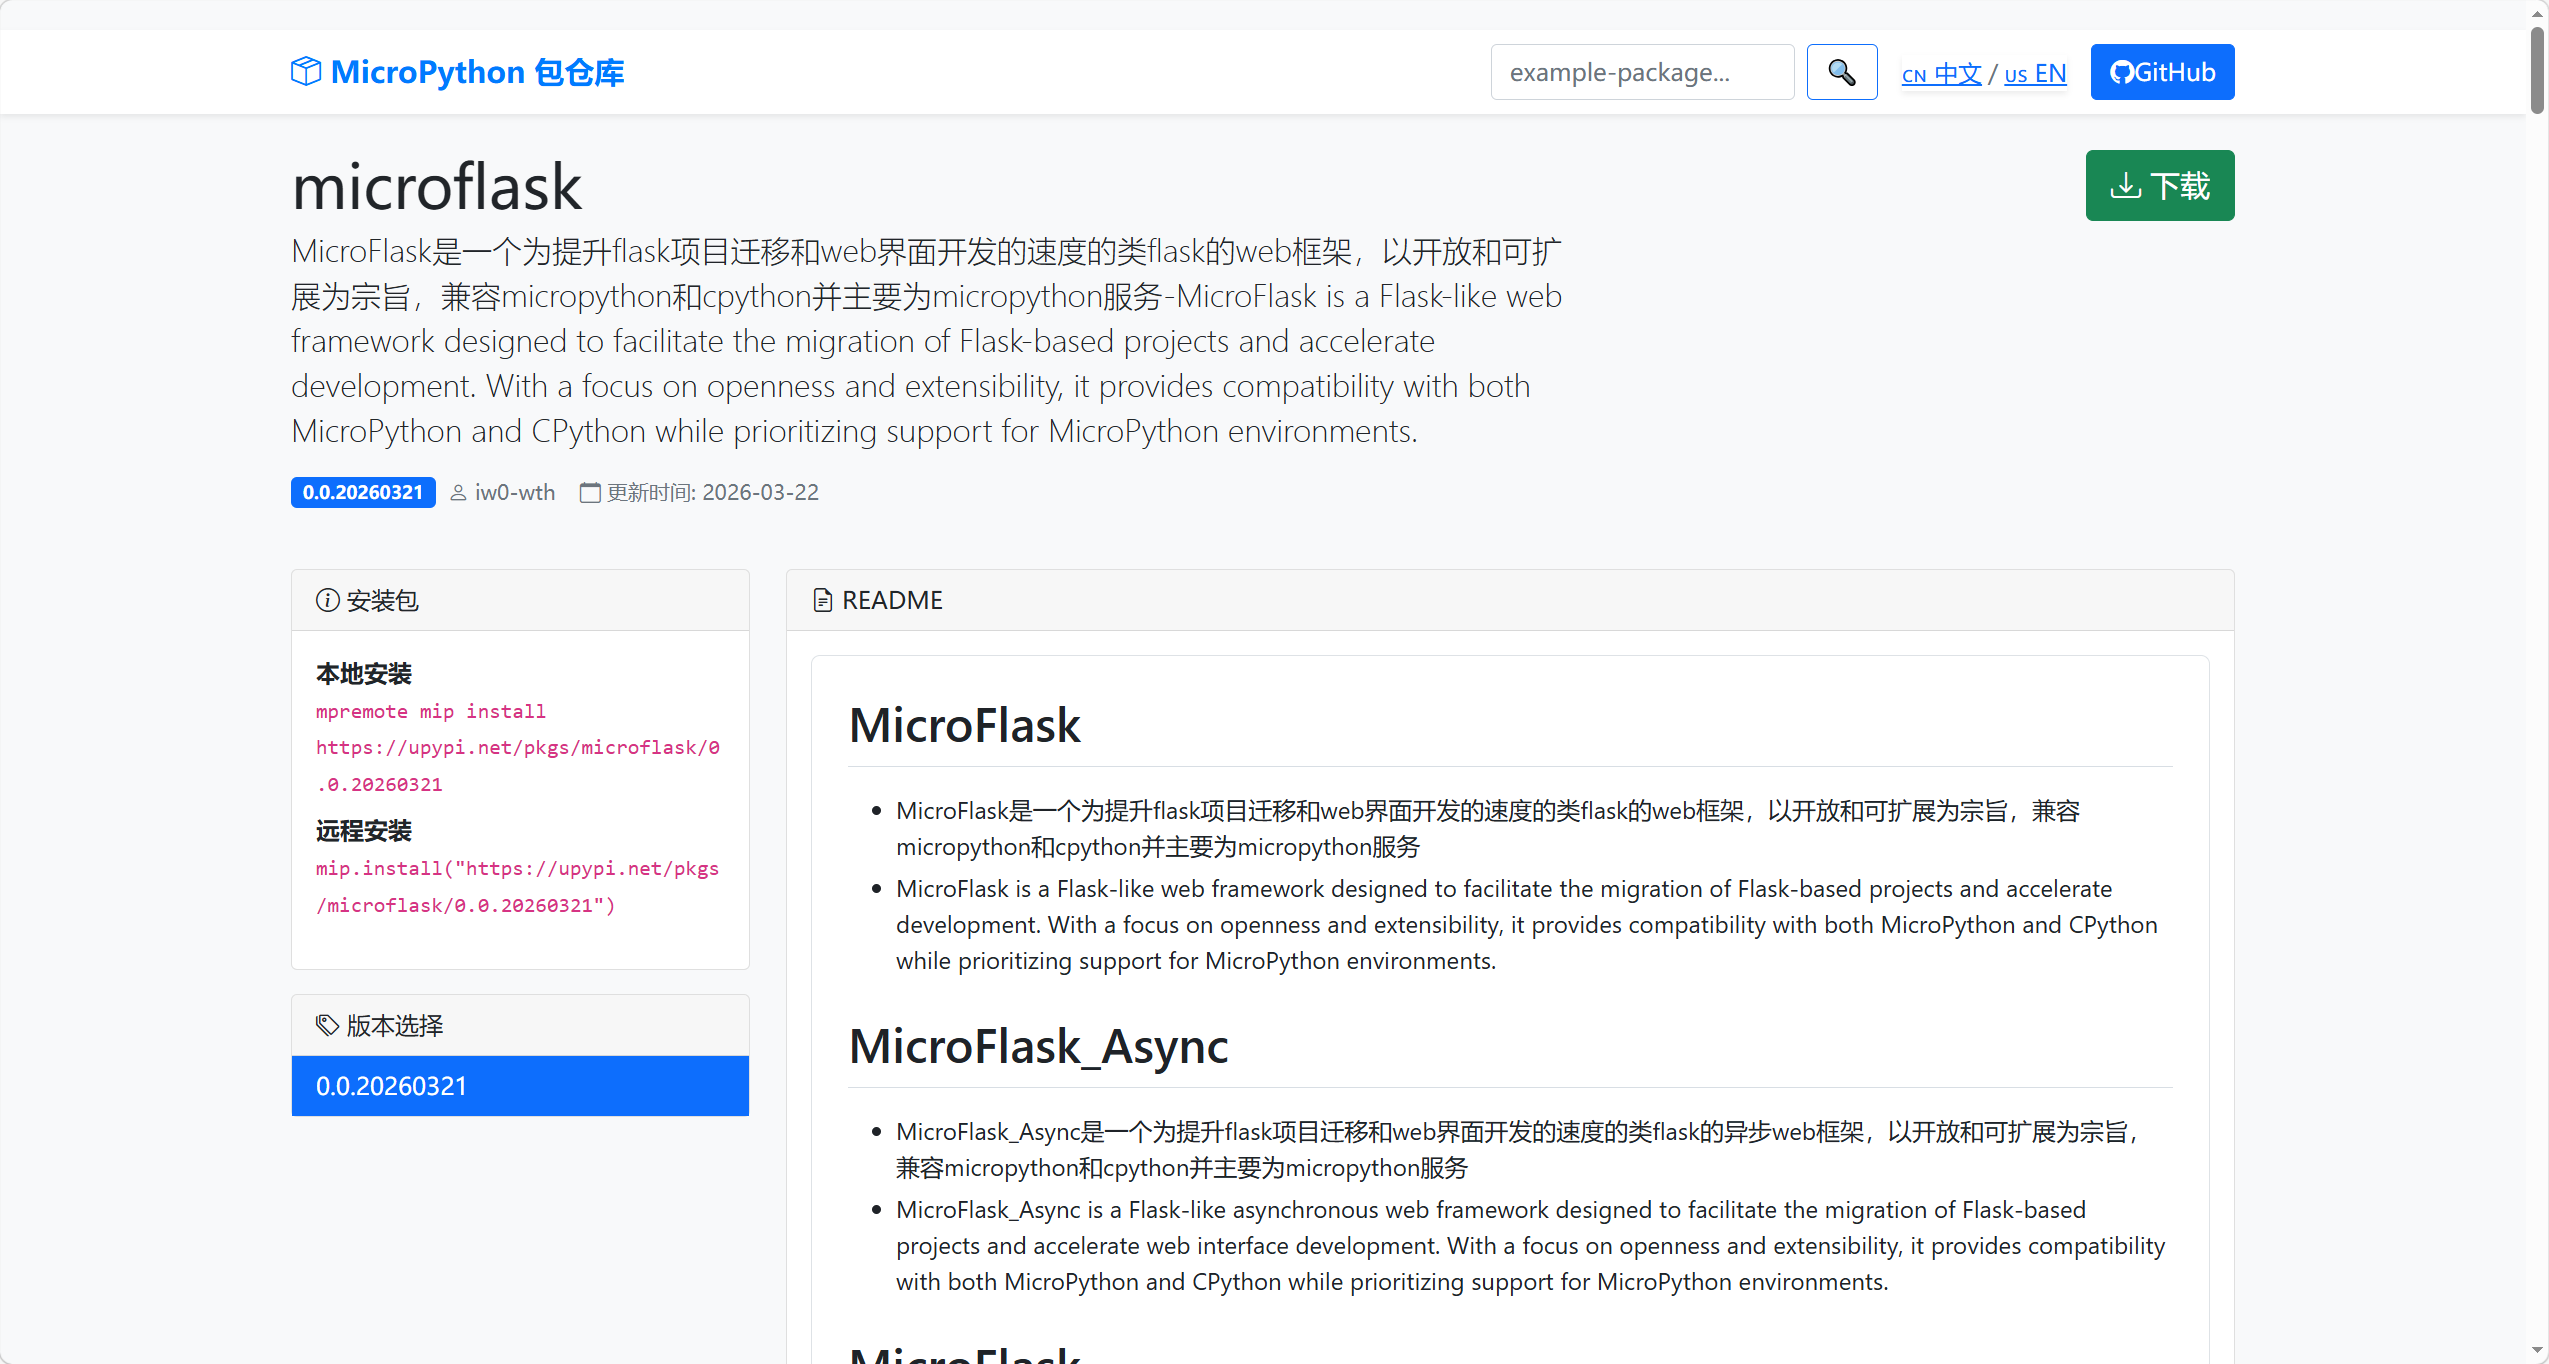Focus the example-package search field
Image resolution: width=2549 pixels, height=1364 pixels.
coord(1642,72)
